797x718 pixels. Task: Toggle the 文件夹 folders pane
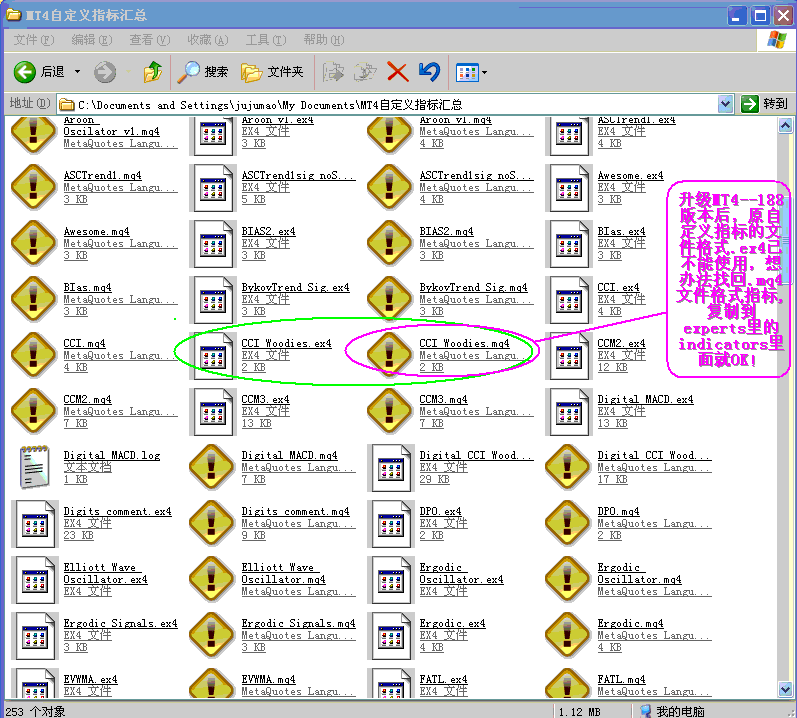point(272,72)
